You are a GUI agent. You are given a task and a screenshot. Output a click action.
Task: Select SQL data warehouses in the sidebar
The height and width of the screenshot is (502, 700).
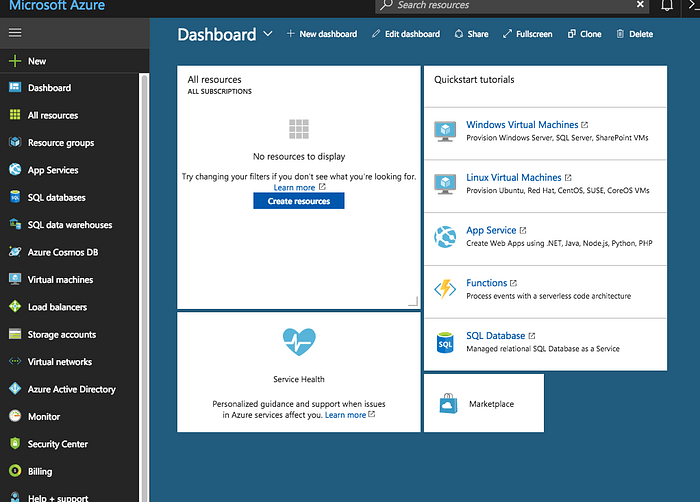click(x=70, y=225)
